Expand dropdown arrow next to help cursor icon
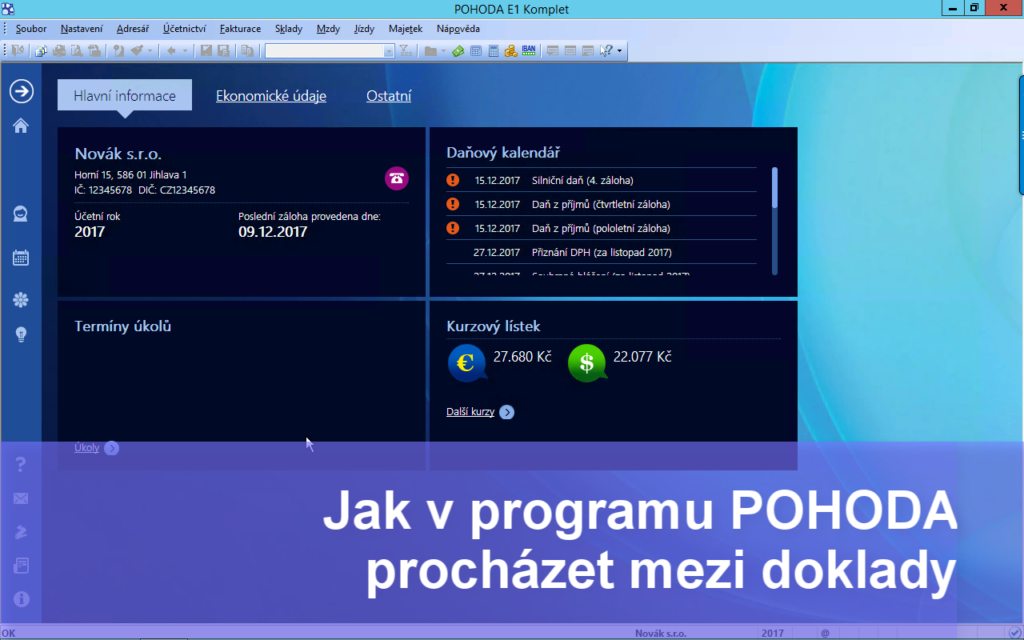 click(x=619, y=50)
